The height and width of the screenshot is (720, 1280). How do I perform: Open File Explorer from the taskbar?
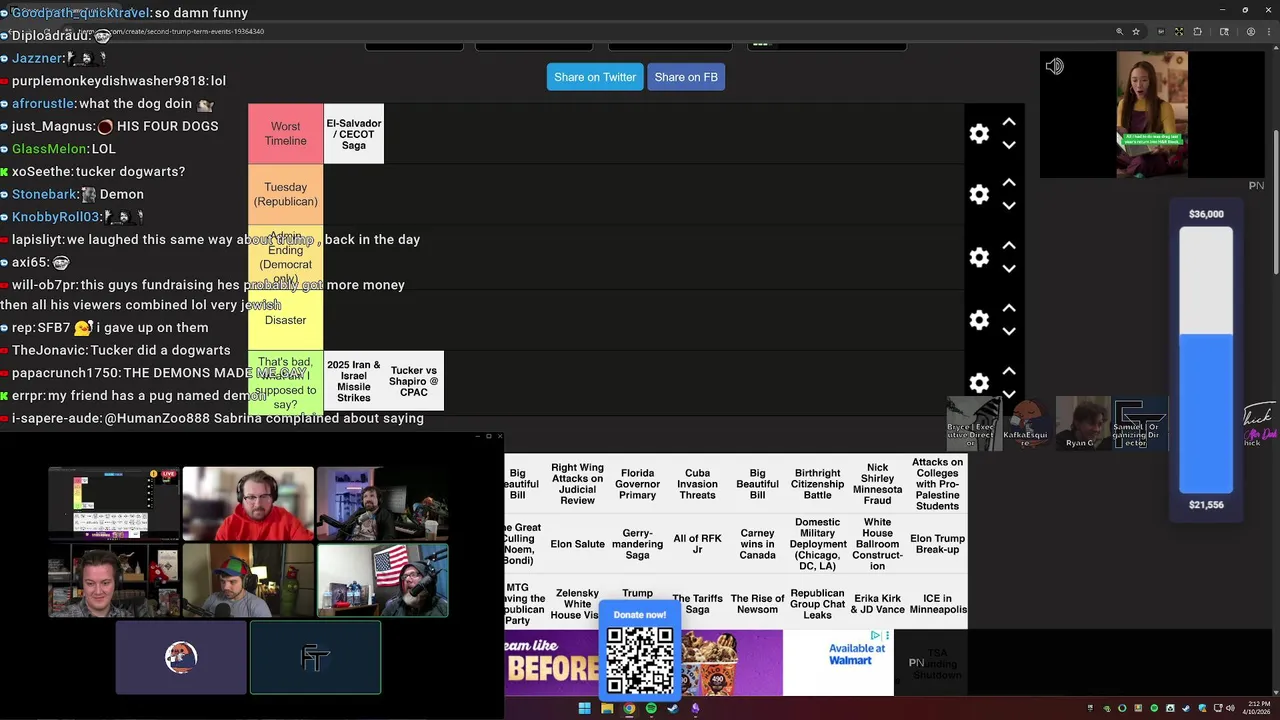tap(607, 709)
